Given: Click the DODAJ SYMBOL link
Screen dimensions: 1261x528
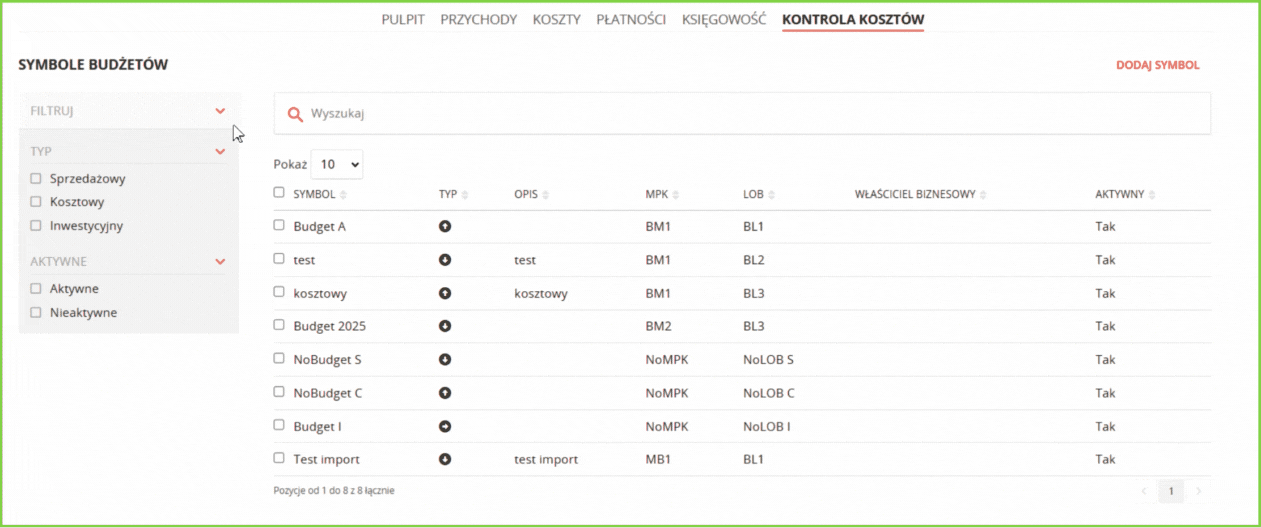Looking at the screenshot, I should [1158, 65].
